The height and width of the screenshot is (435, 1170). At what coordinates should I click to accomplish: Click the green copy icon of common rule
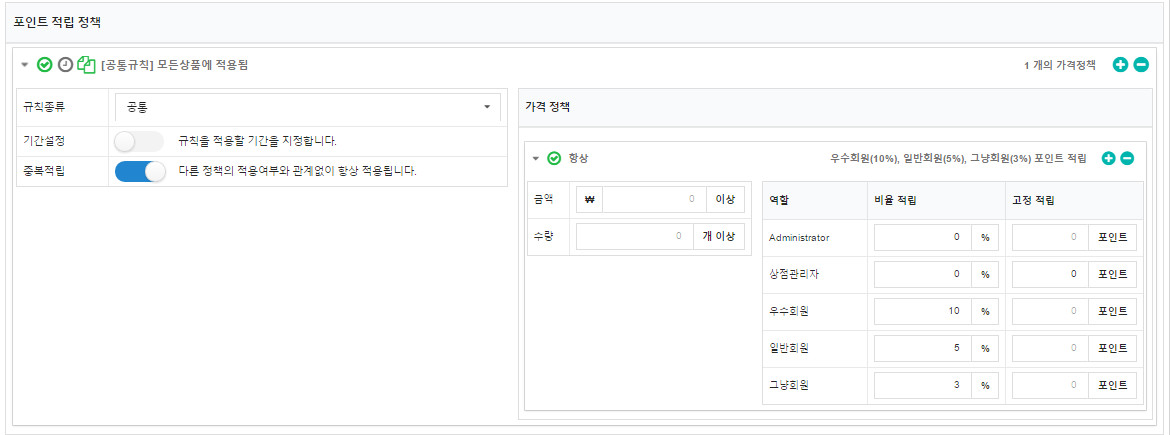(x=87, y=65)
